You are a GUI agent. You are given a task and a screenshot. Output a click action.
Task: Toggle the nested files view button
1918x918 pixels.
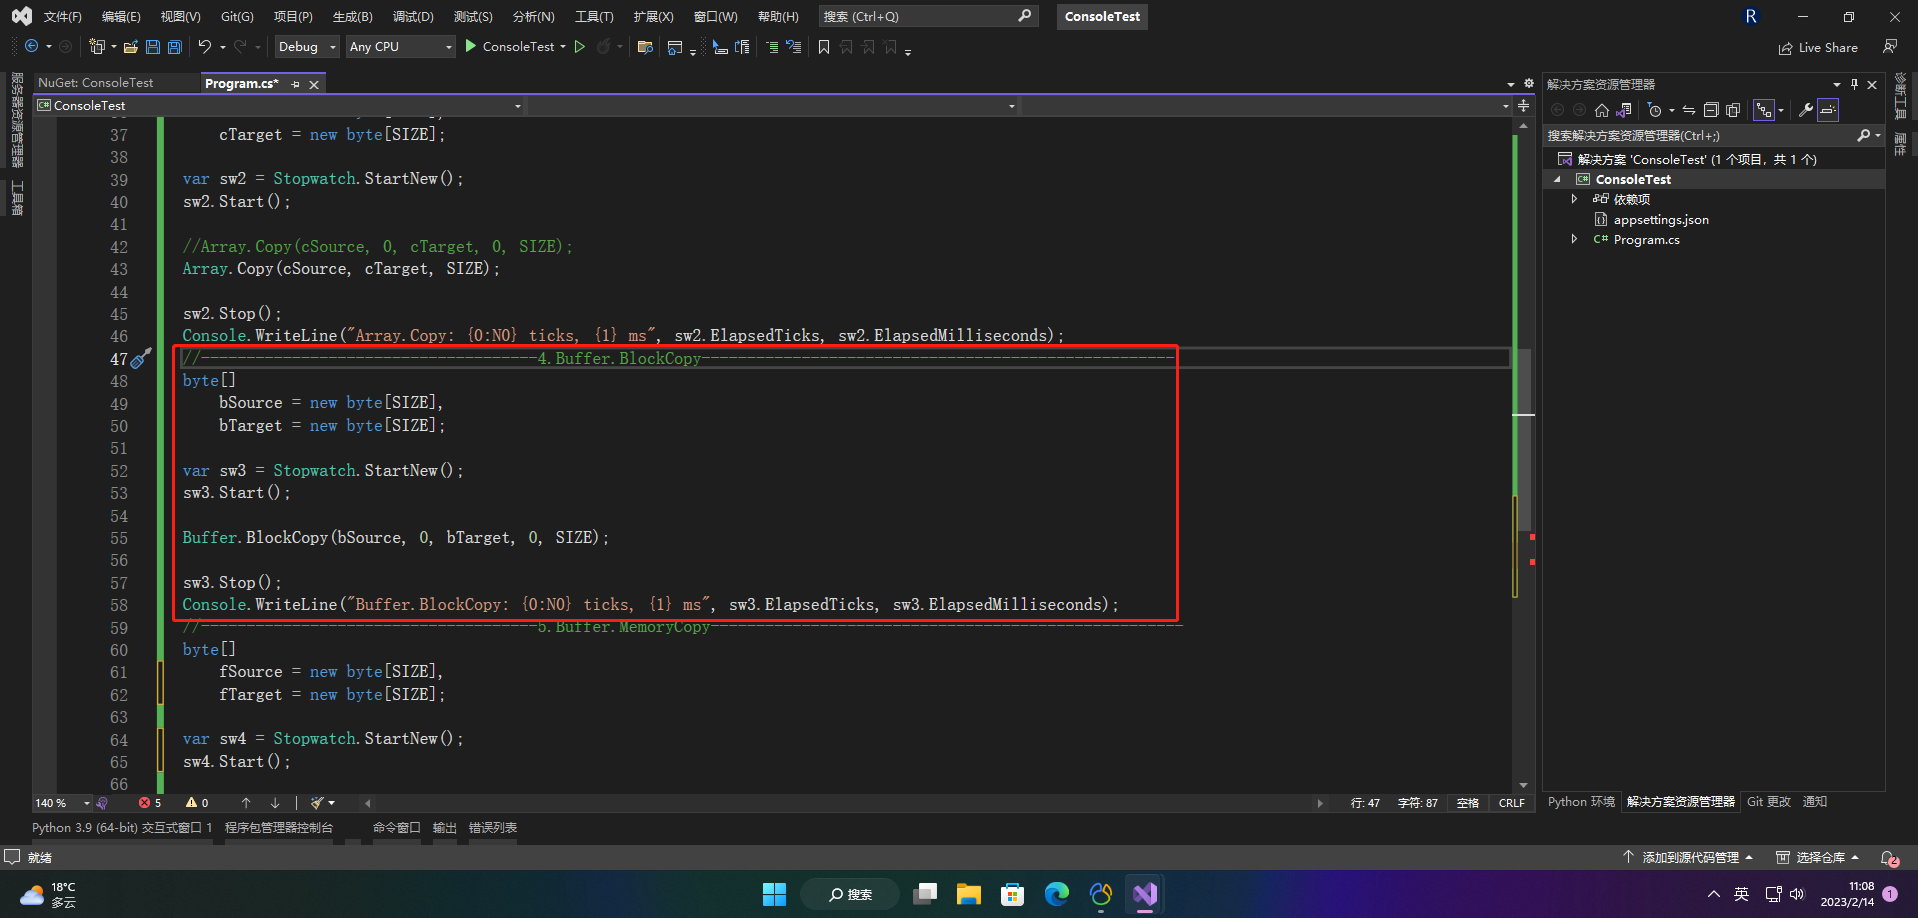point(1764,110)
